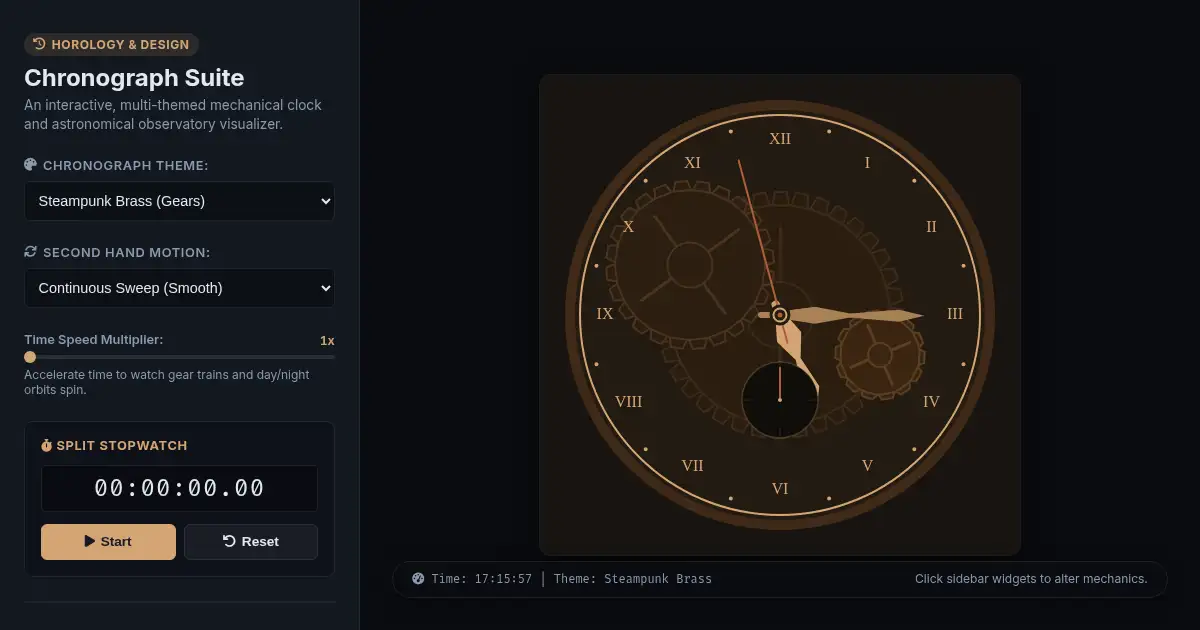Click the III numeral on the clock
The height and width of the screenshot is (630, 1200).
click(x=955, y=314)
